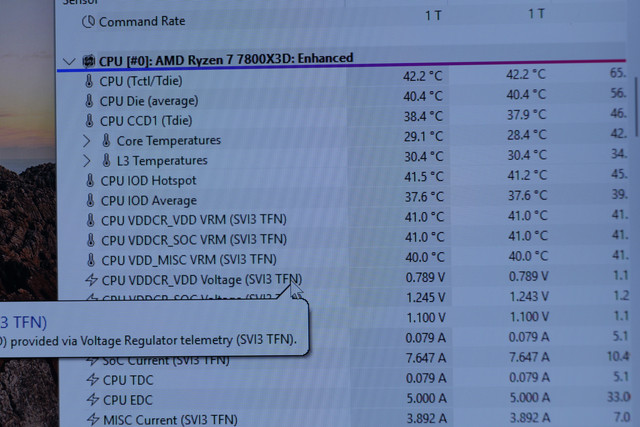The width and height of the screenshot is (640, 427).
Task: Click thermometer icon for CPU VDDCR_SOC VRM
Action: tap(91, 240)
